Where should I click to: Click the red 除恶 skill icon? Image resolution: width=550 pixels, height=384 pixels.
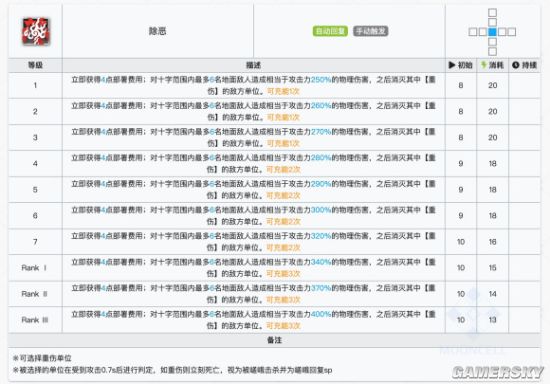click(x=36, y=32)
